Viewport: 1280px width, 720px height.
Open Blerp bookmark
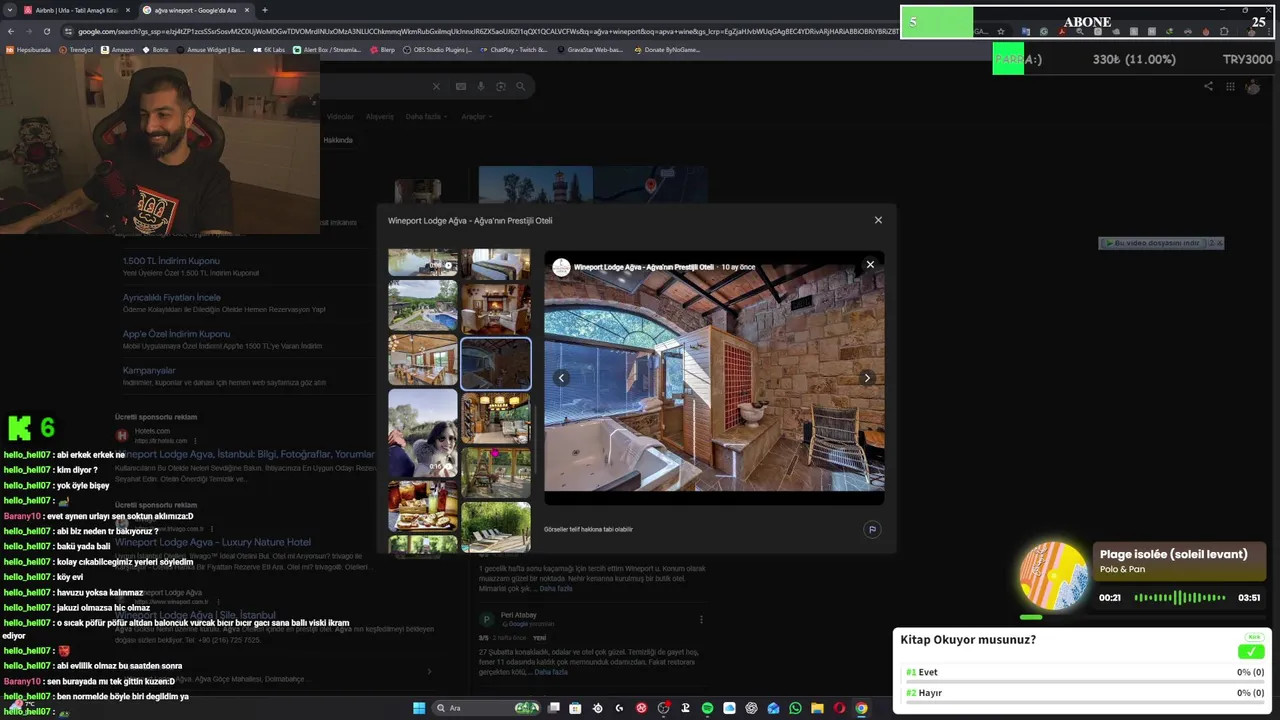383,49
